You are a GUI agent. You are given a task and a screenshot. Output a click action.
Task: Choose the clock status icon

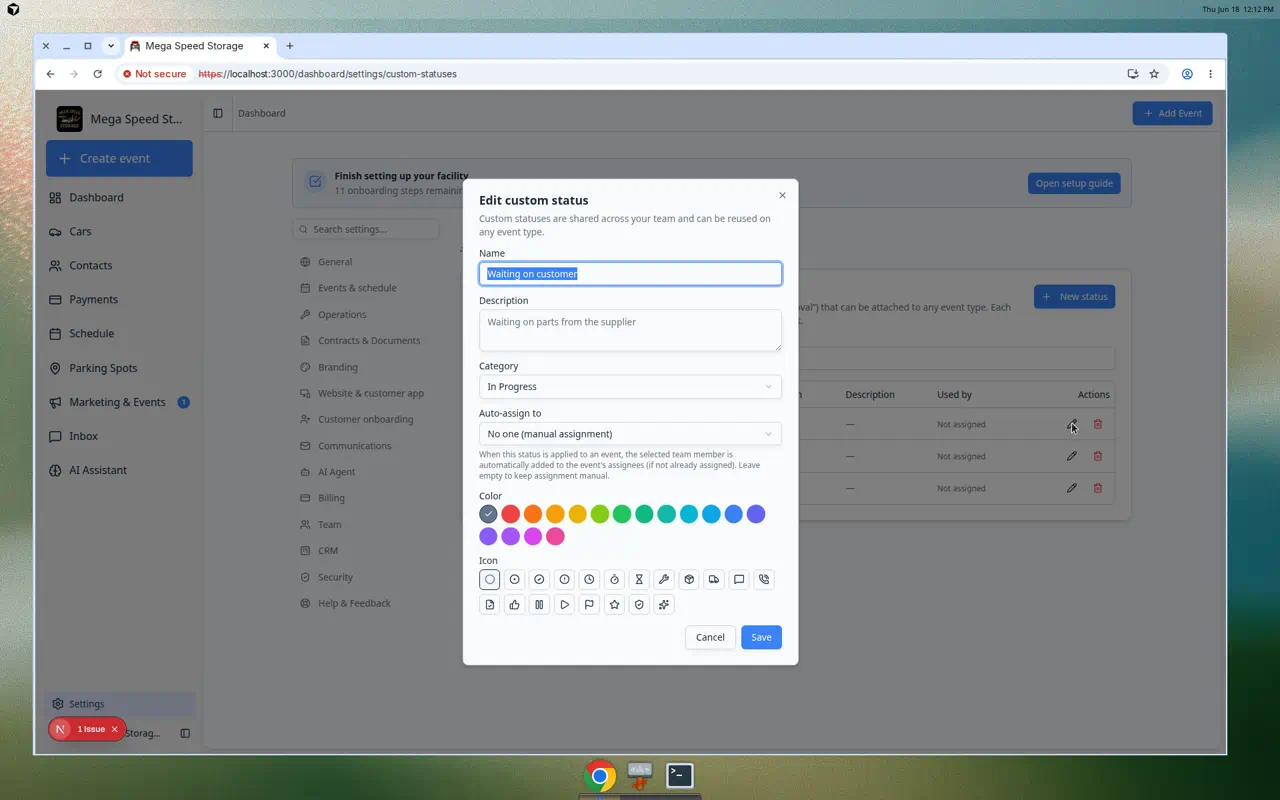589,579
